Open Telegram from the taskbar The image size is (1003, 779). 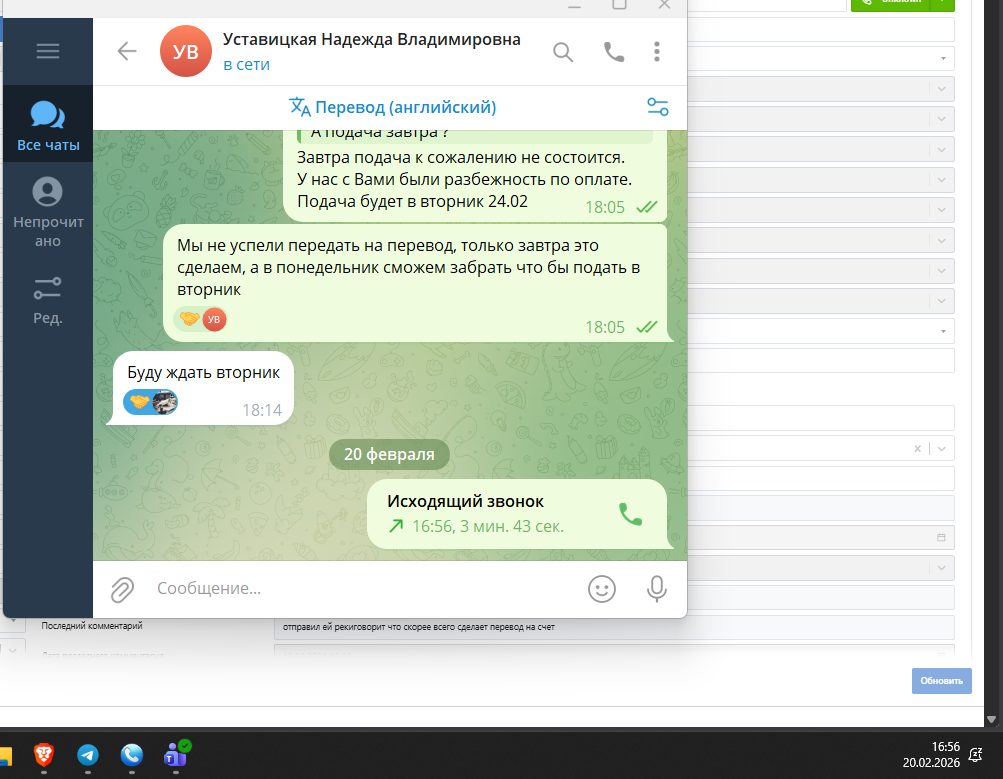(x=88, y=755)
